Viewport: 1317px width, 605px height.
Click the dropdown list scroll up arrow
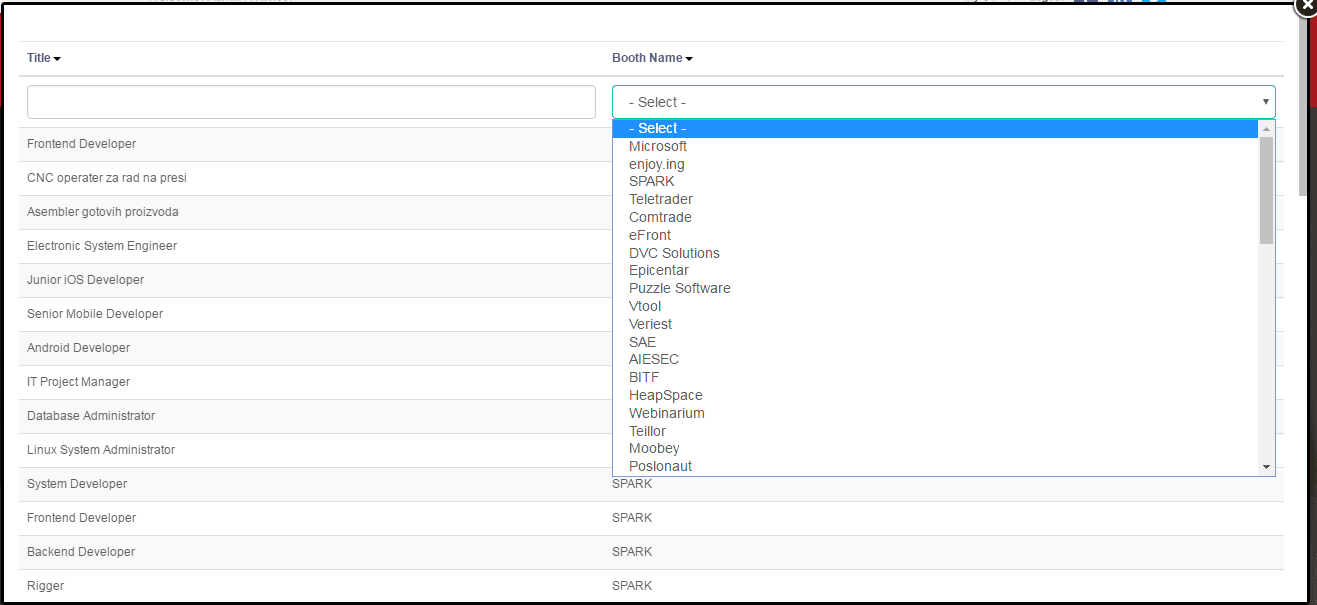pos(1267,129)
